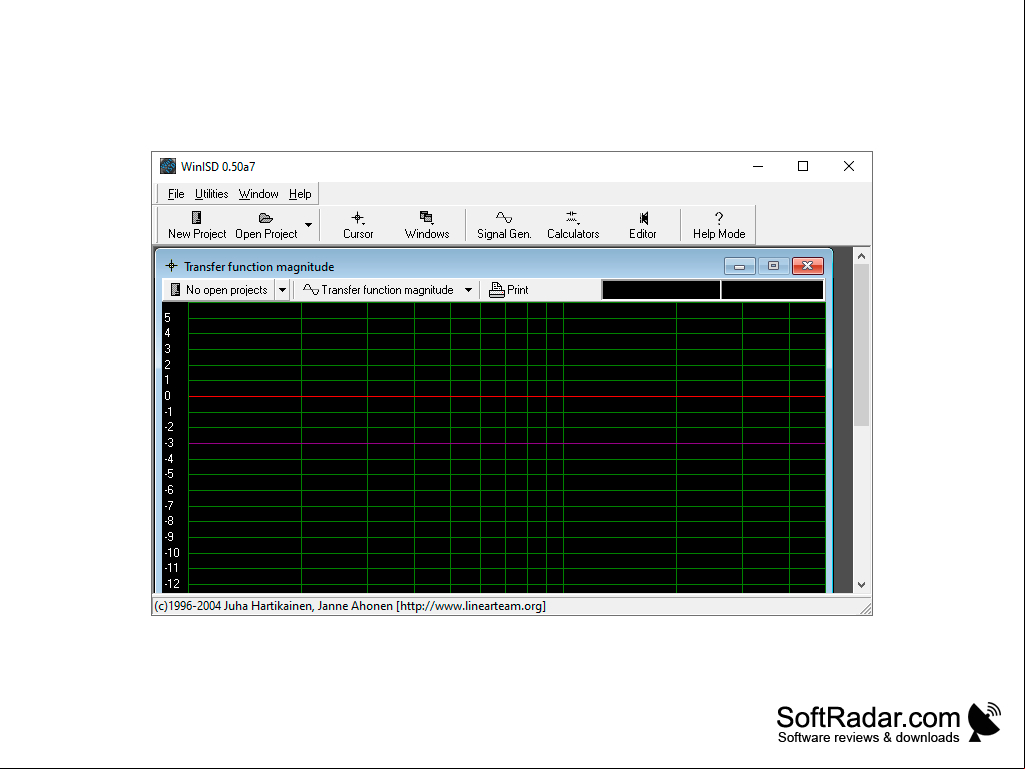Launch the Signal Gen. tool
1025x769 pixels.
[x=504, y=225]
